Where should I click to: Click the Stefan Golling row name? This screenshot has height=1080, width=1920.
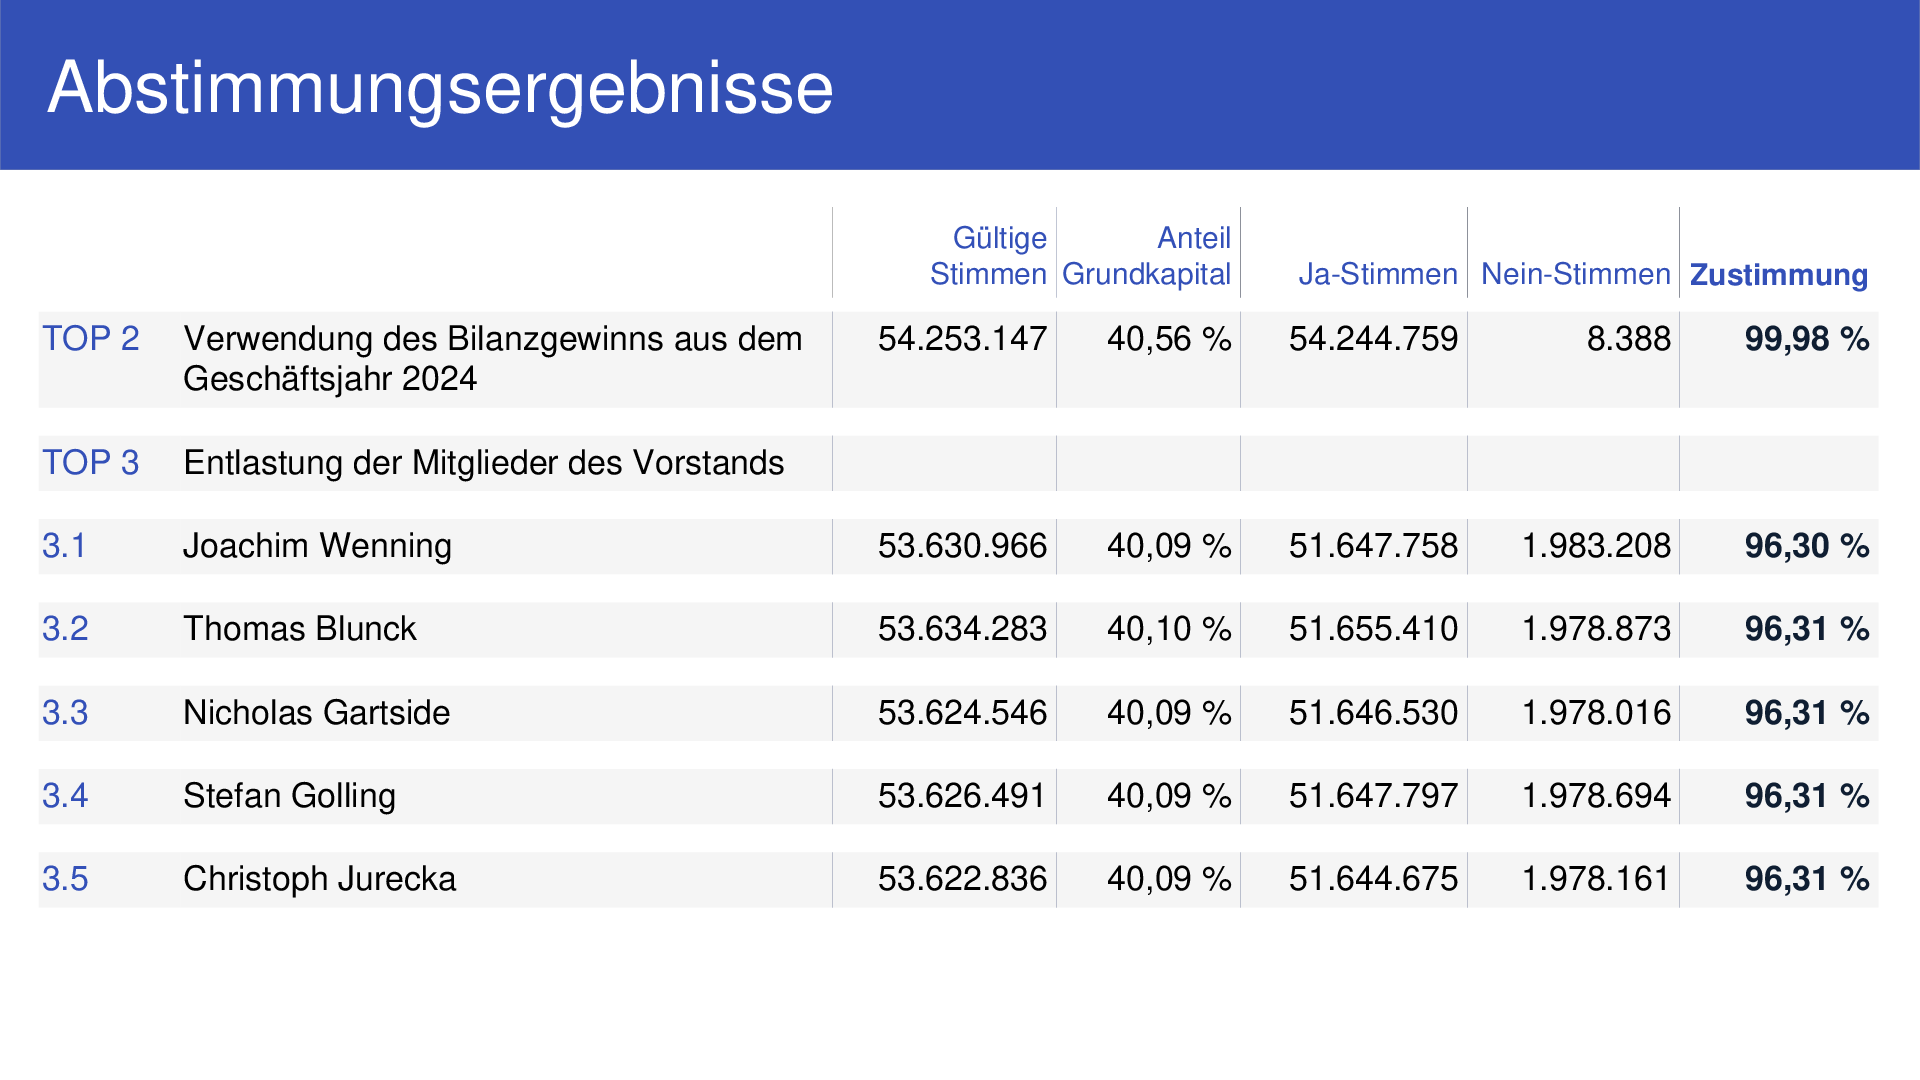(289, 796)
